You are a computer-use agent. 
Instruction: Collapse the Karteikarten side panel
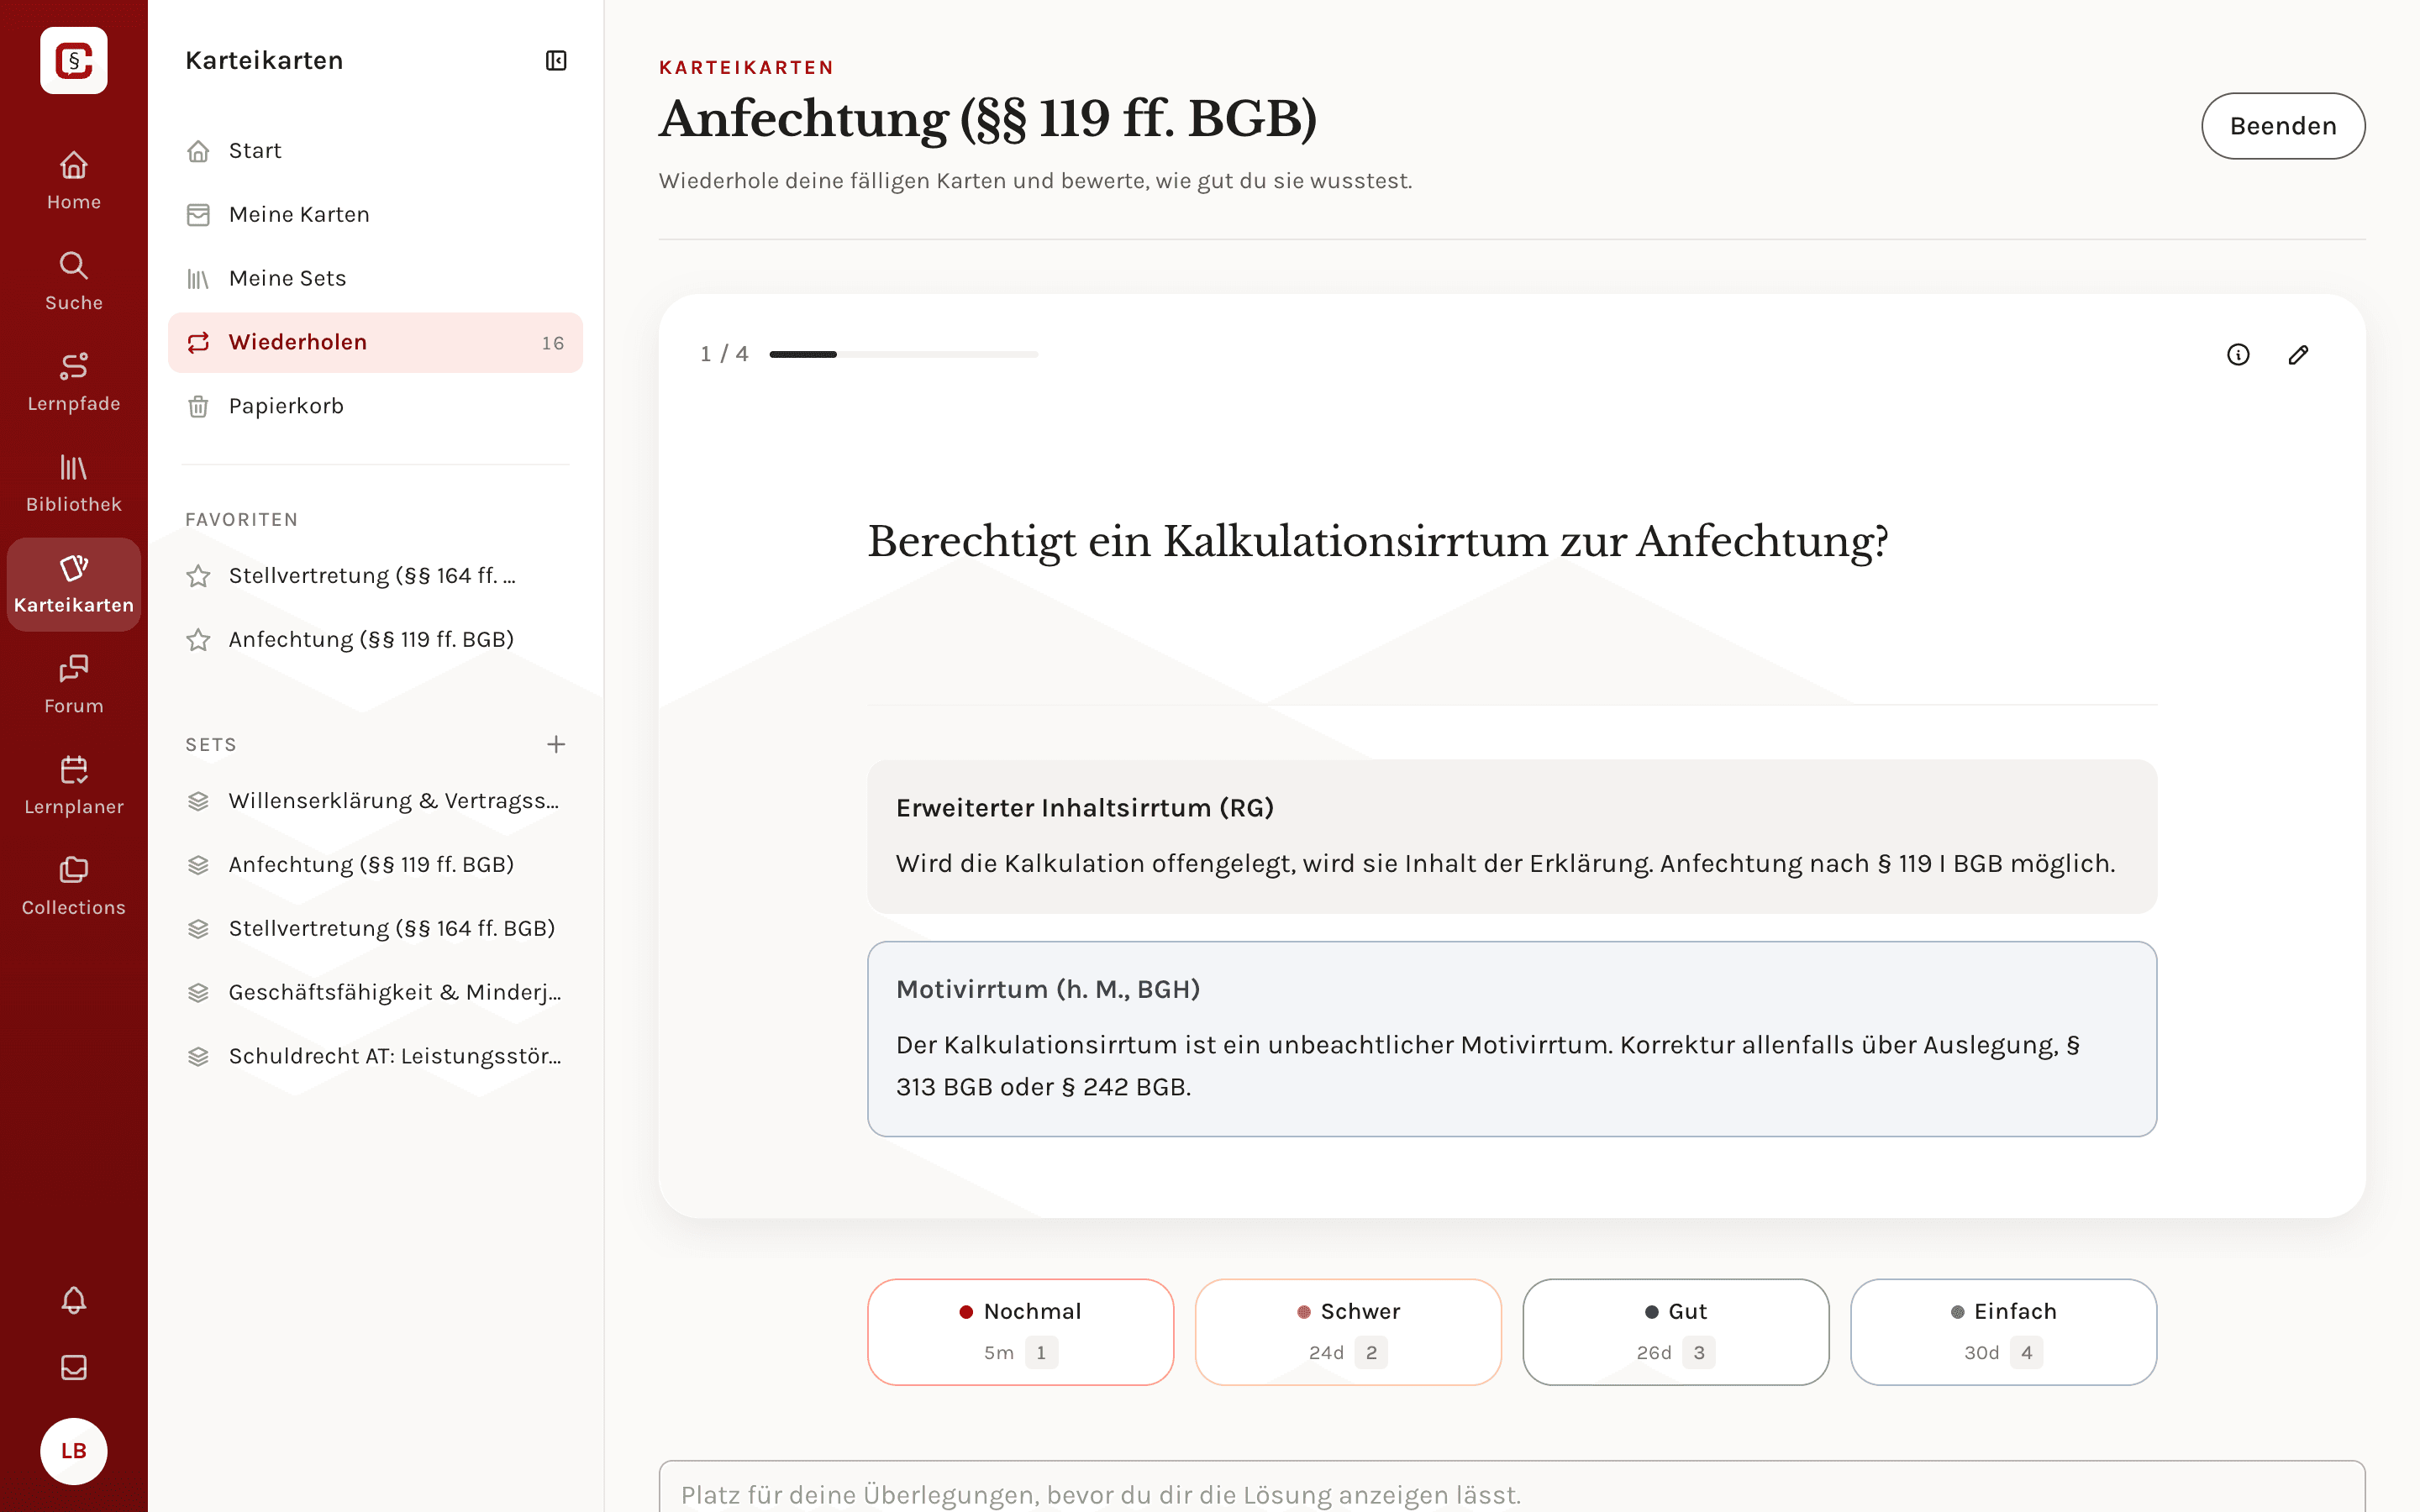[556, 60]
